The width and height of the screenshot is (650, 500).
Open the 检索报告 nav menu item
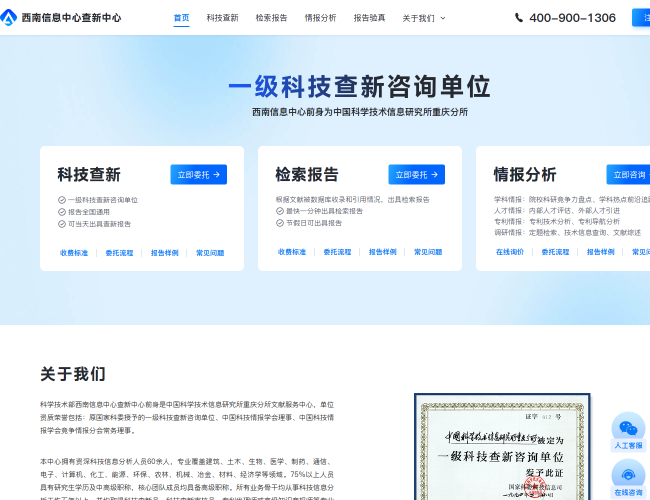pos(272,18)
